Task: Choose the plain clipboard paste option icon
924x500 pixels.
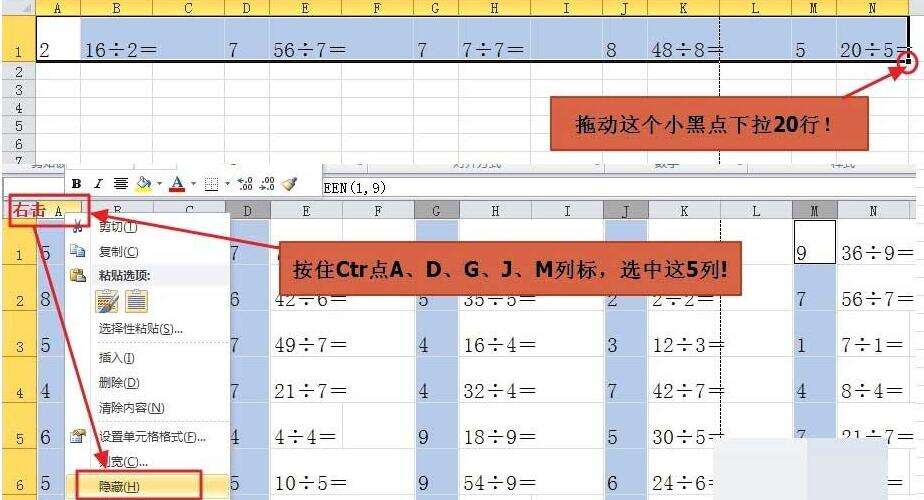Action: pyautogui.click(x=136, y=301)
